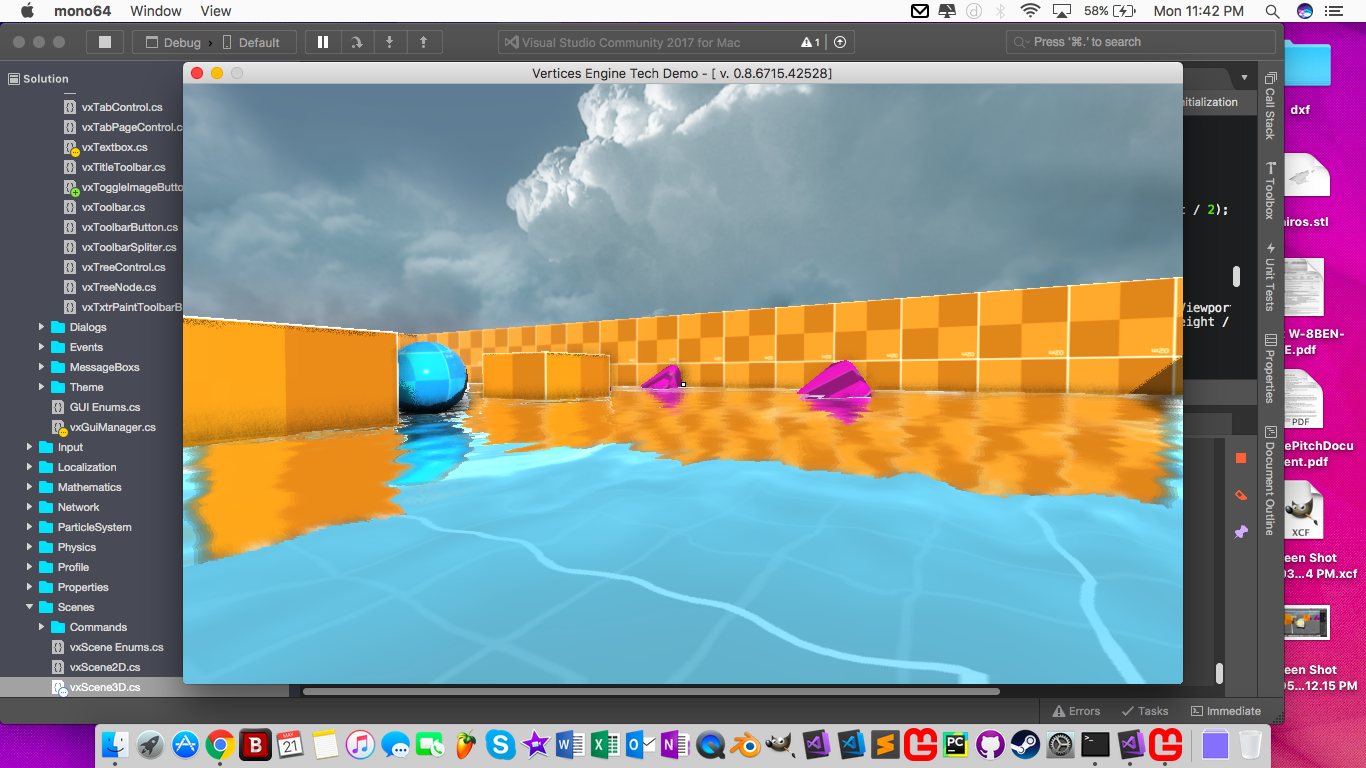Stop the debug session with the Stop button
This screenshot has height=768, width=1366.
(x=104, y=42)
